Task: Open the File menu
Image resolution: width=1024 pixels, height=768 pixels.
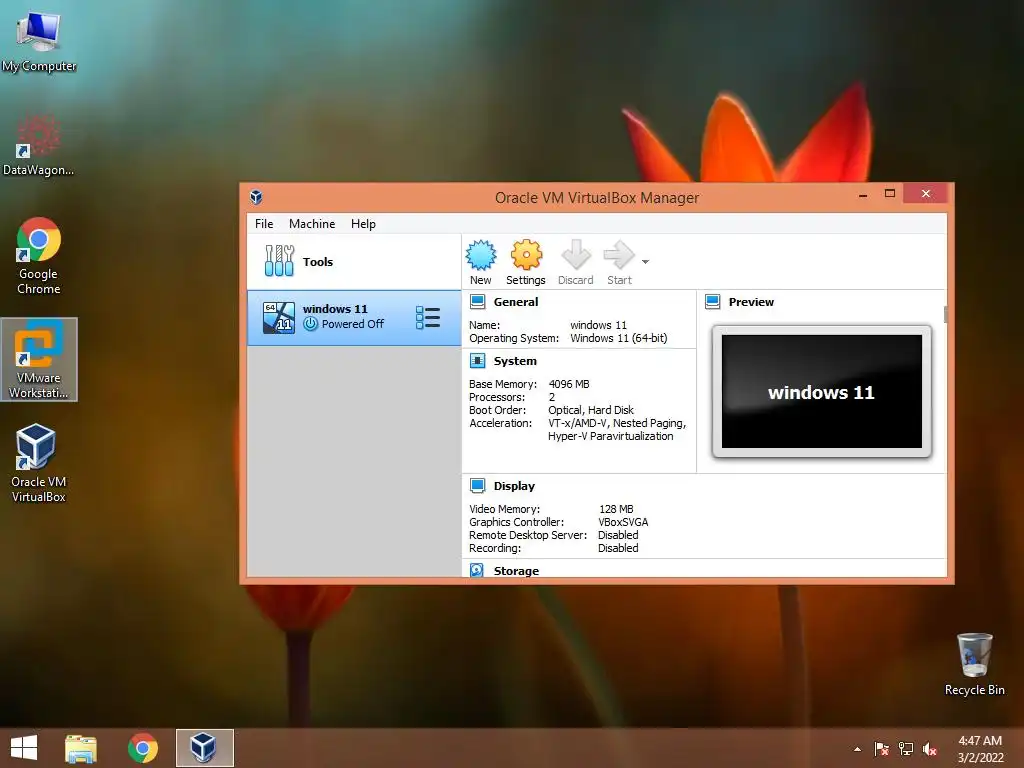Action: coord(264,223)
